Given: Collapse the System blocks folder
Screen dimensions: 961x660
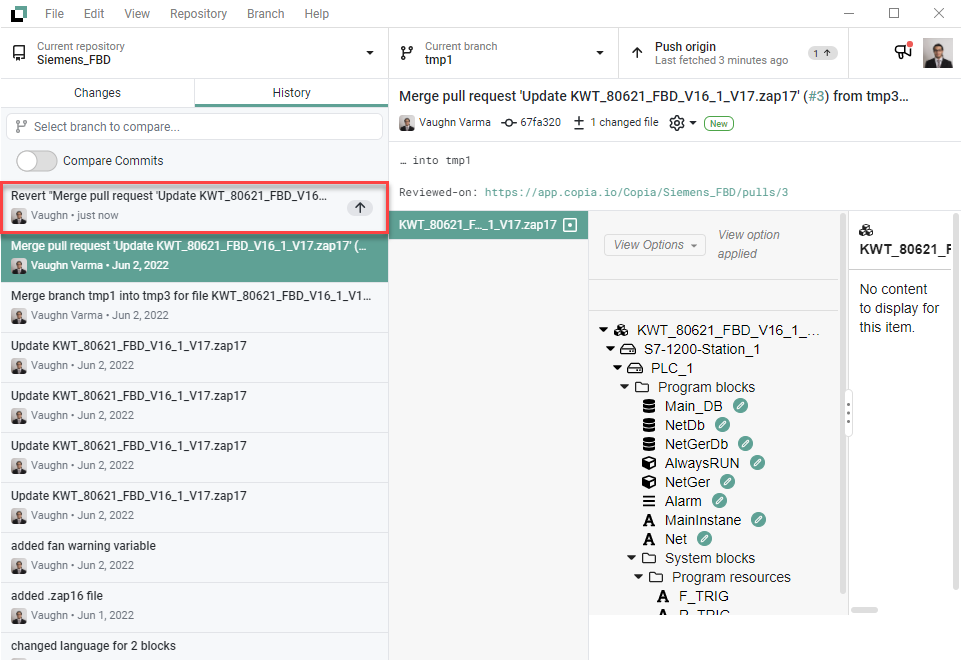Looking at the screenshot, I should coord(632,558).
